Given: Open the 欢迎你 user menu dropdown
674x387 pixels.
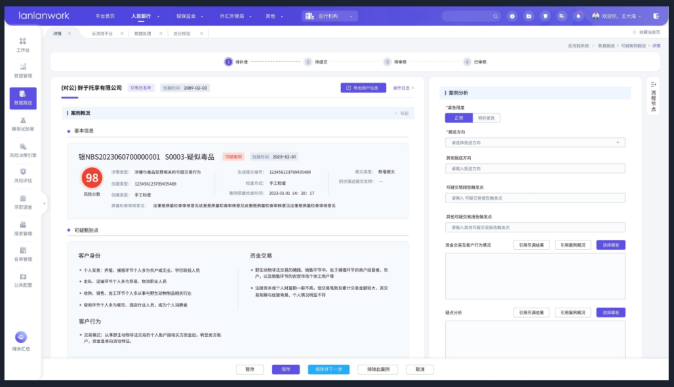Looking at the screenshot, I should [621, 16].
